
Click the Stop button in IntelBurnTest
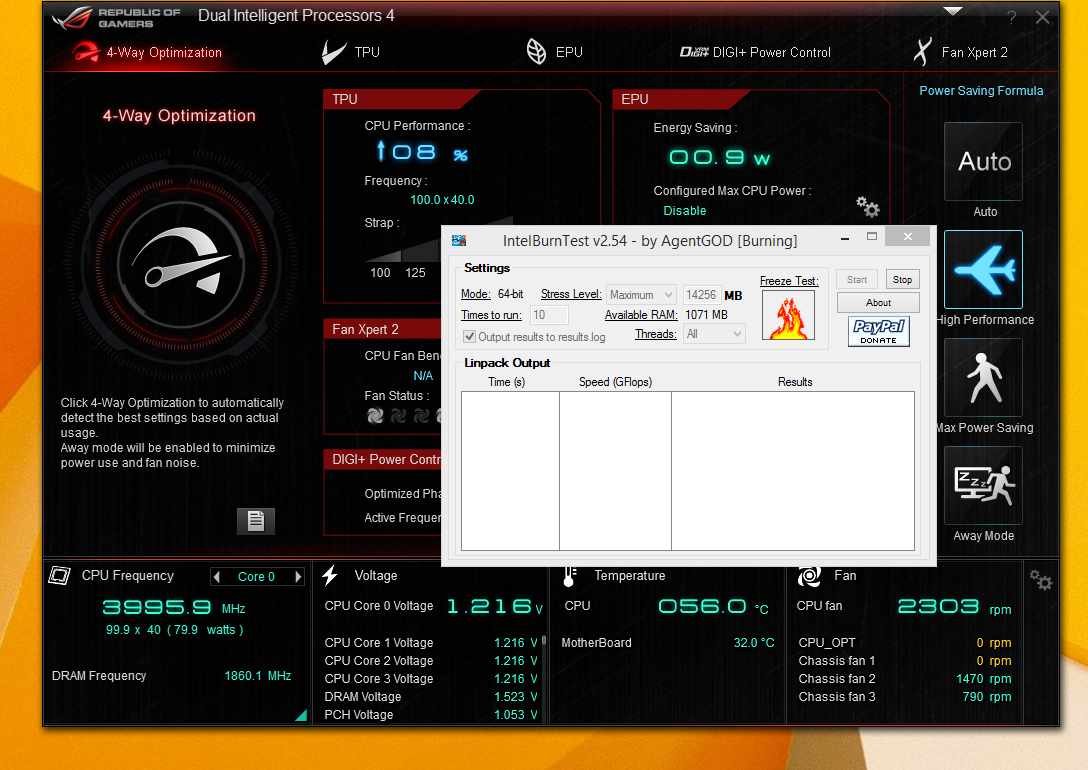point(903,280)
